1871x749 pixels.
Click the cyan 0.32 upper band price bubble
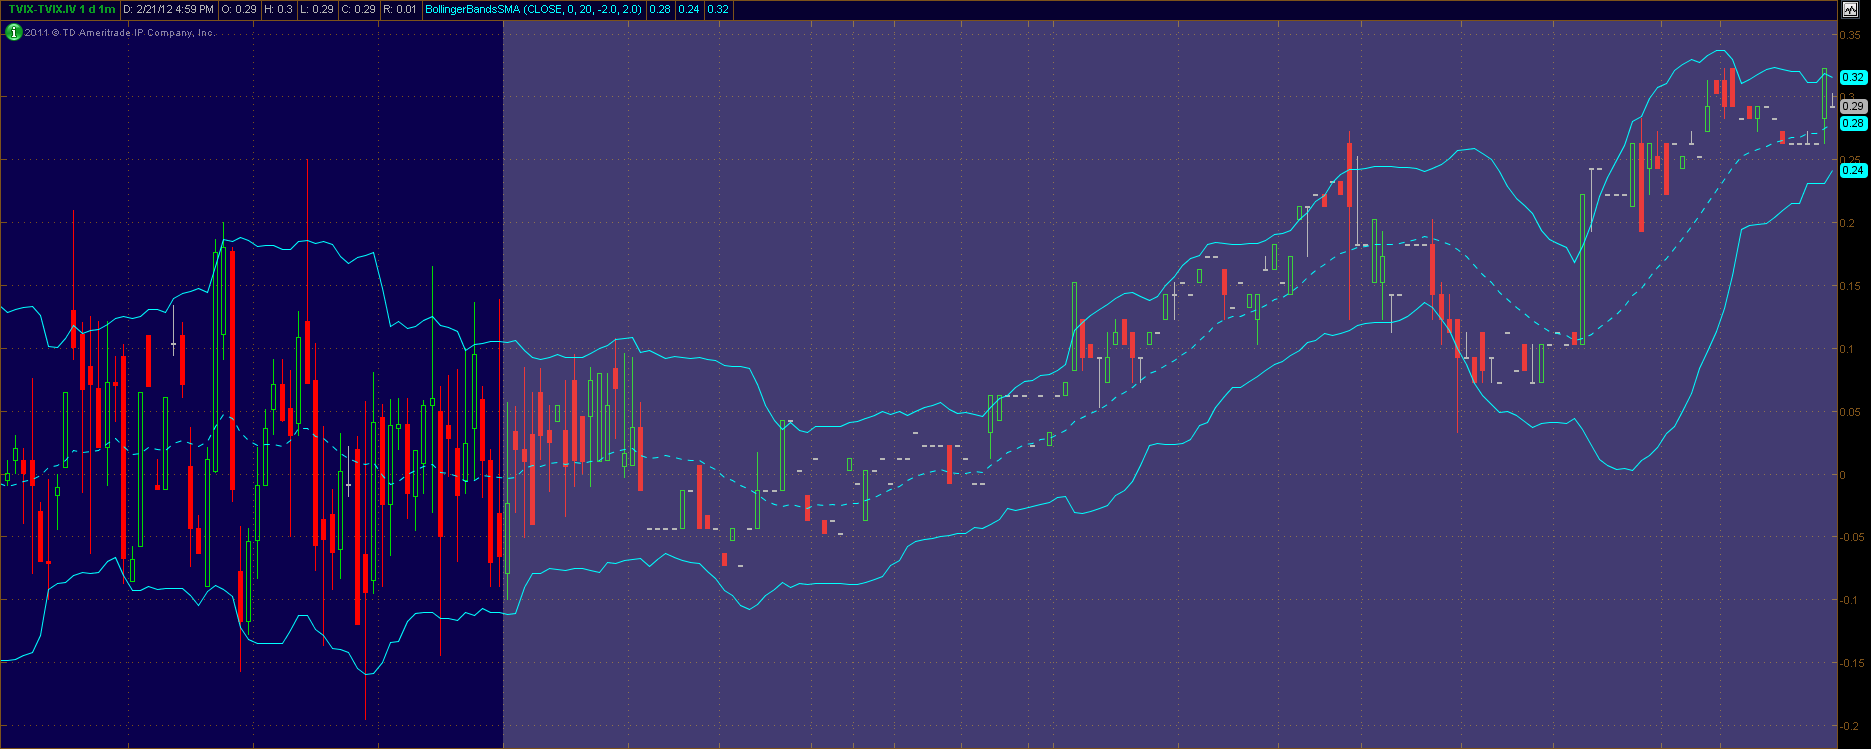point(1853,77)
